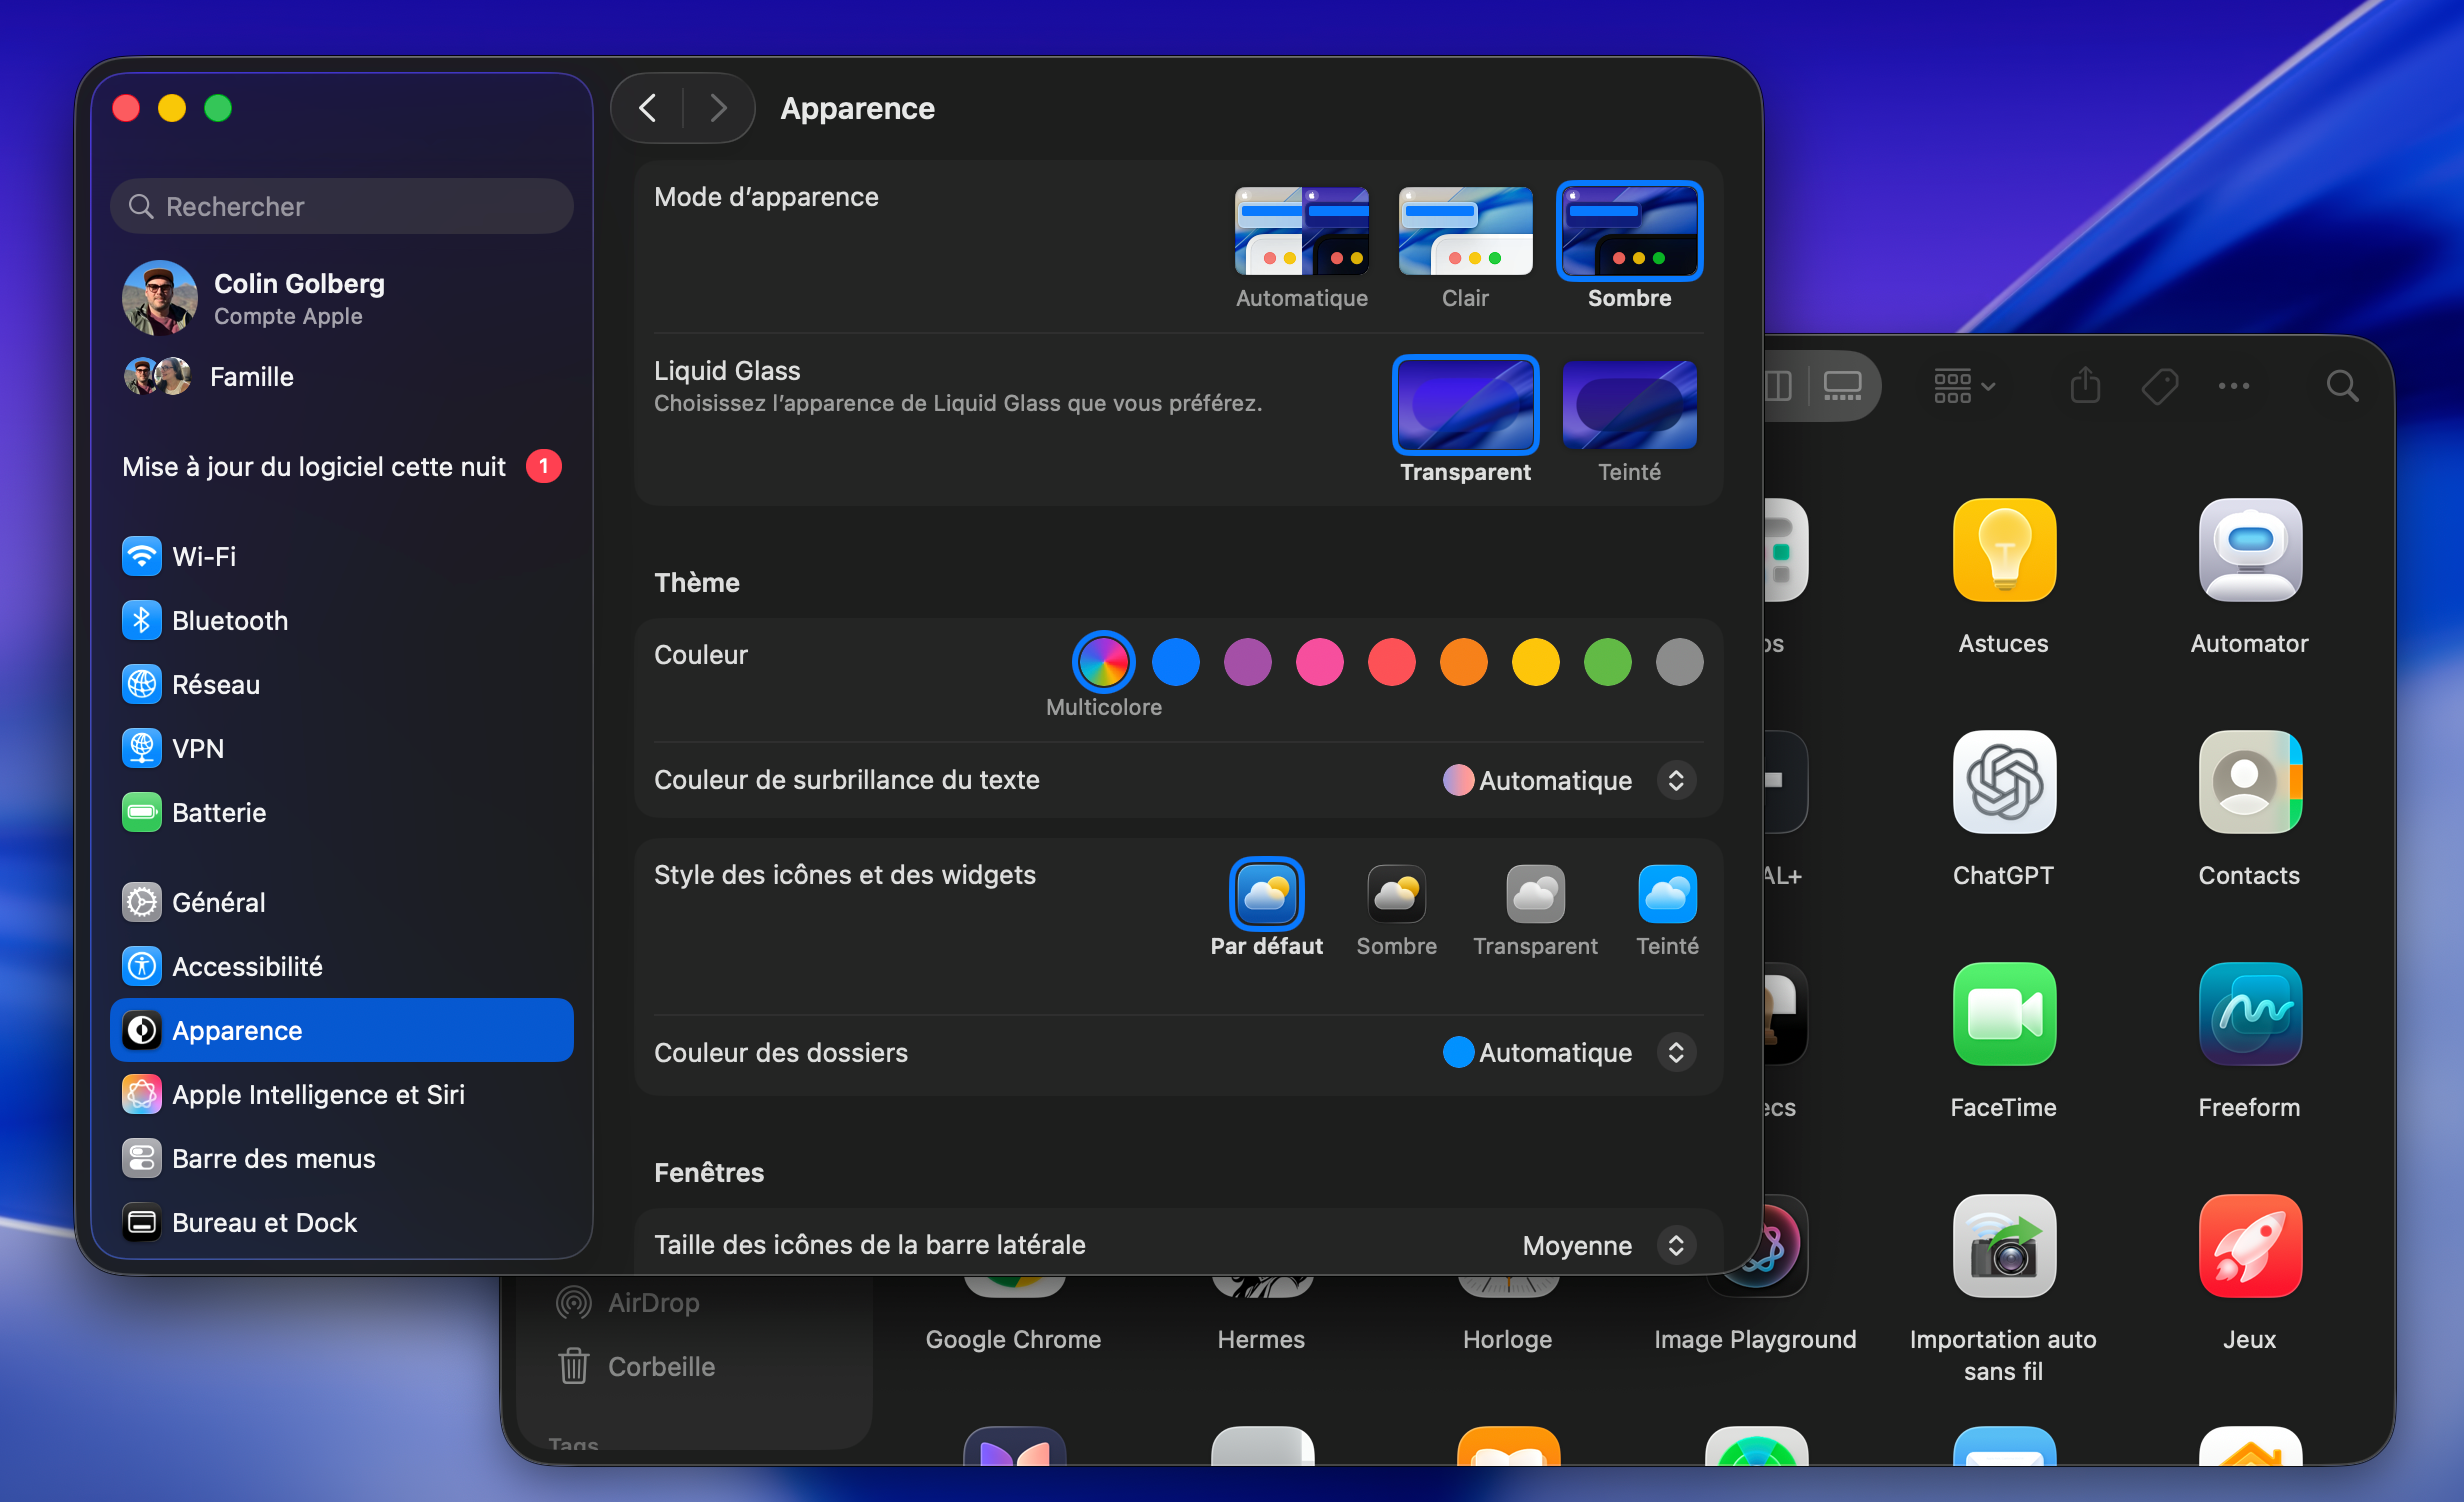This screenshot has height=1502, width=2464.
Task: Choose the red accent color
Action: click(1391, 661)
